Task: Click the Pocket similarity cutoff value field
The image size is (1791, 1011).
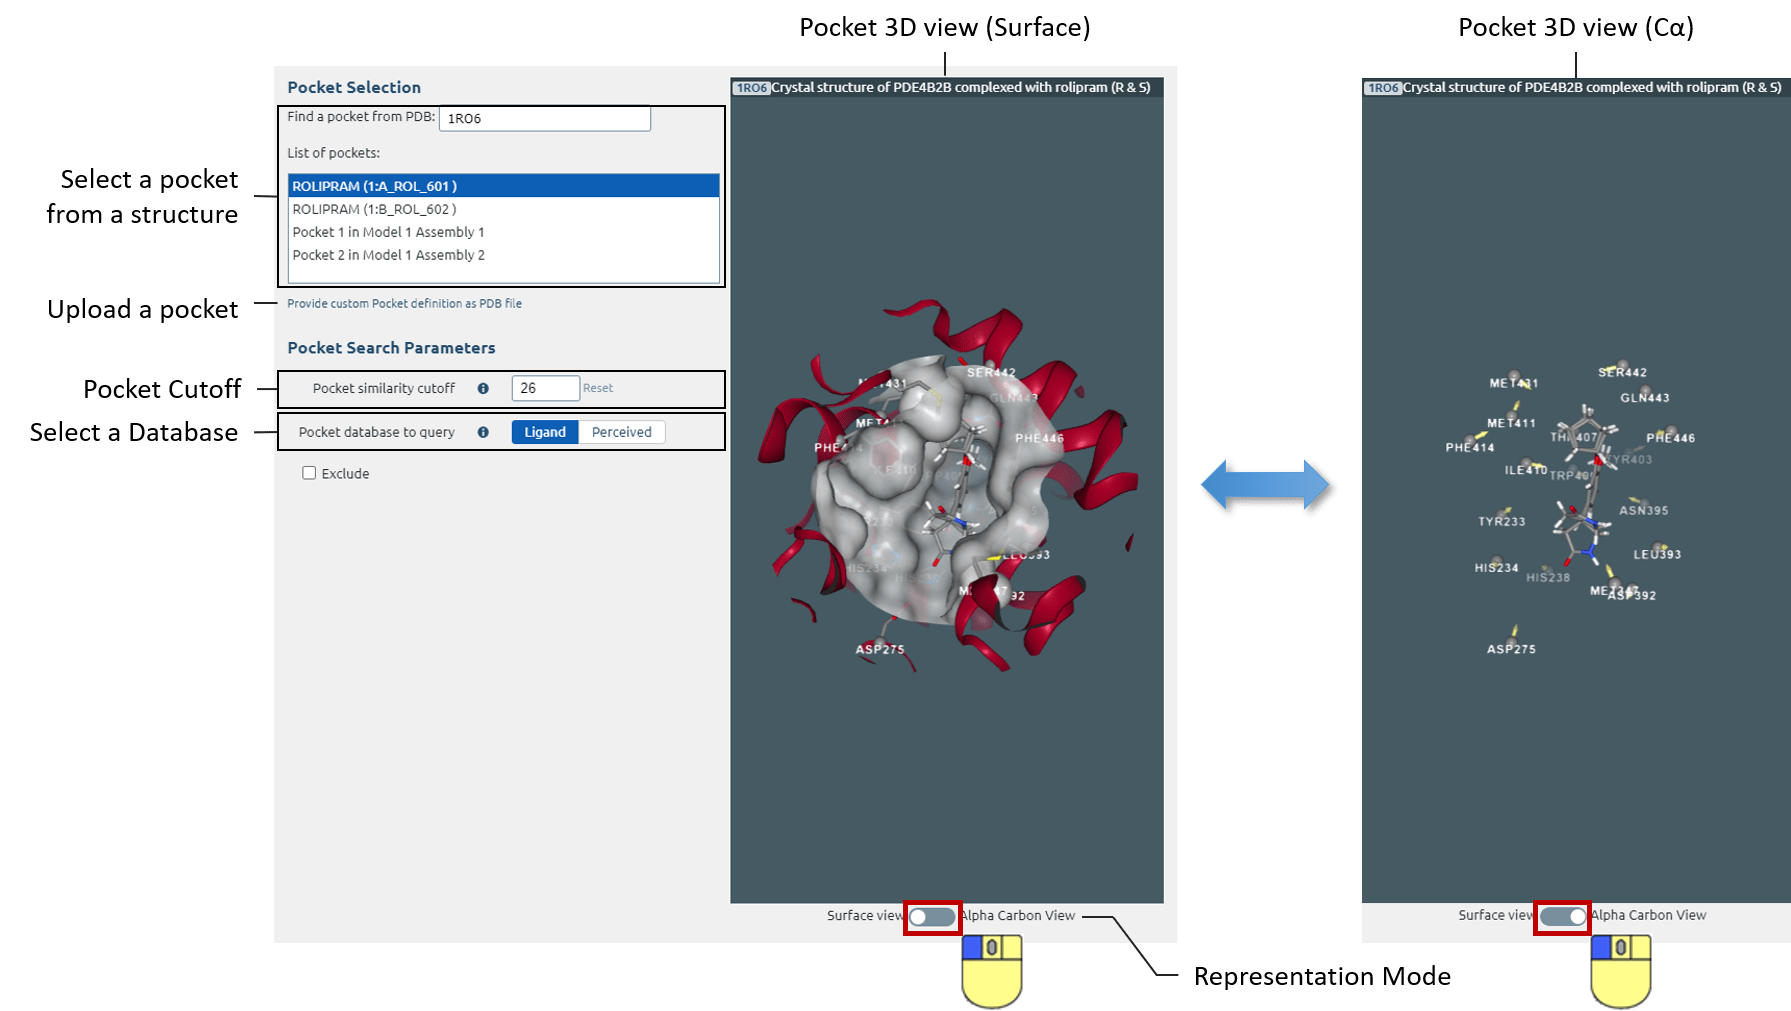Action: [545, 388]
